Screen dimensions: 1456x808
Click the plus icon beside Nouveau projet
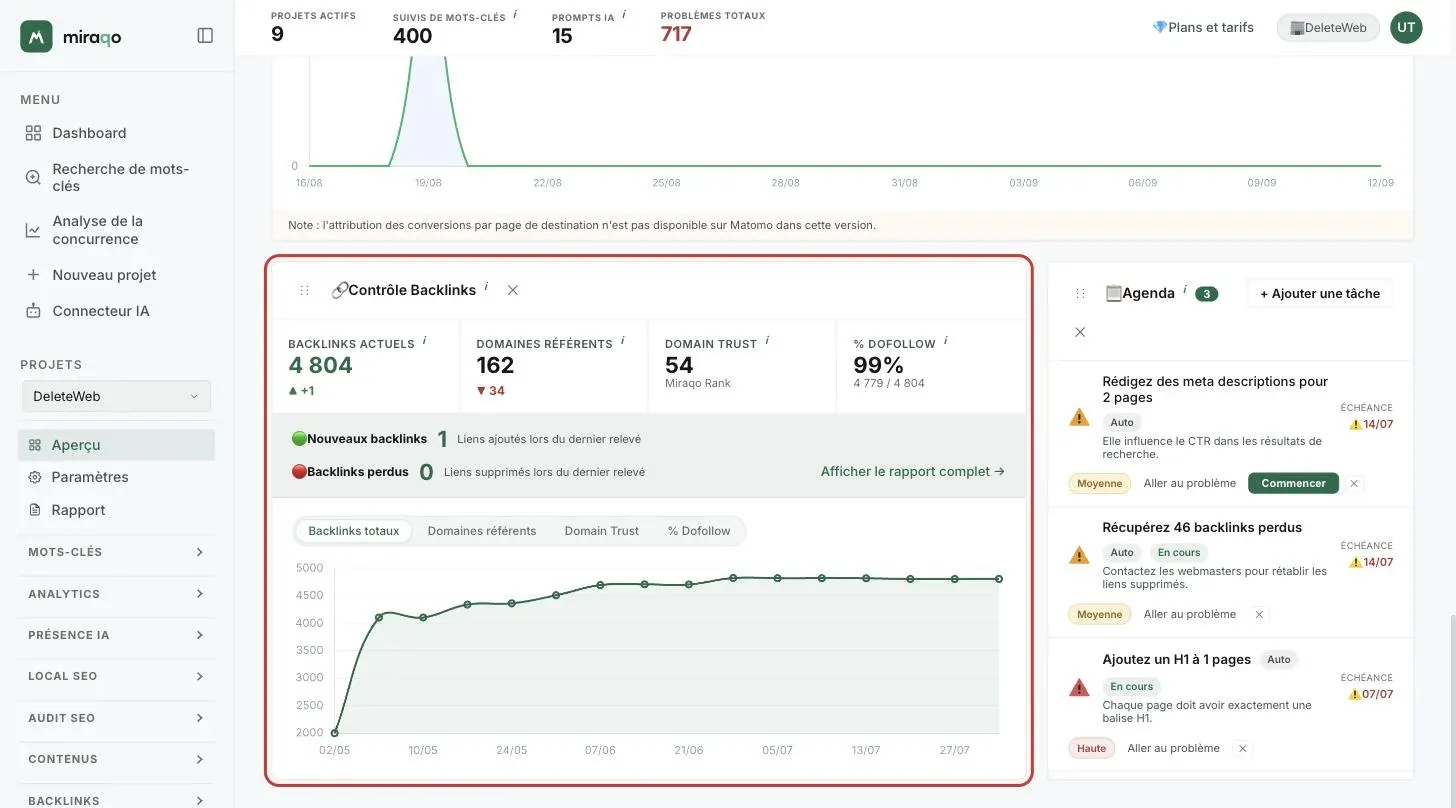33,275
